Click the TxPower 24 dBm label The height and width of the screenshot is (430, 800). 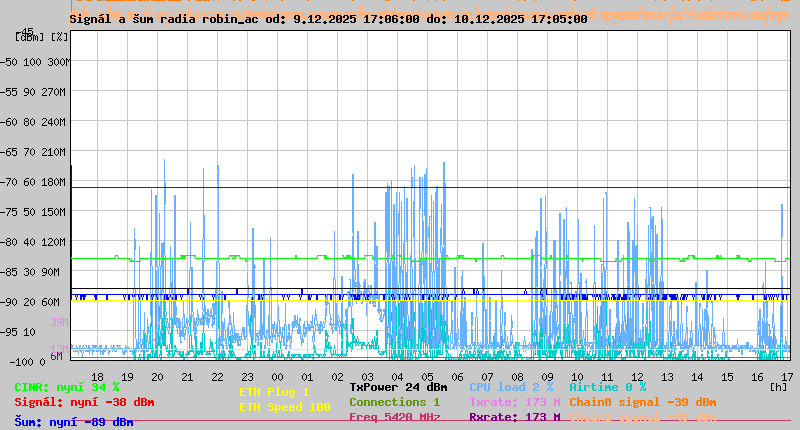[x=398, y=387]
